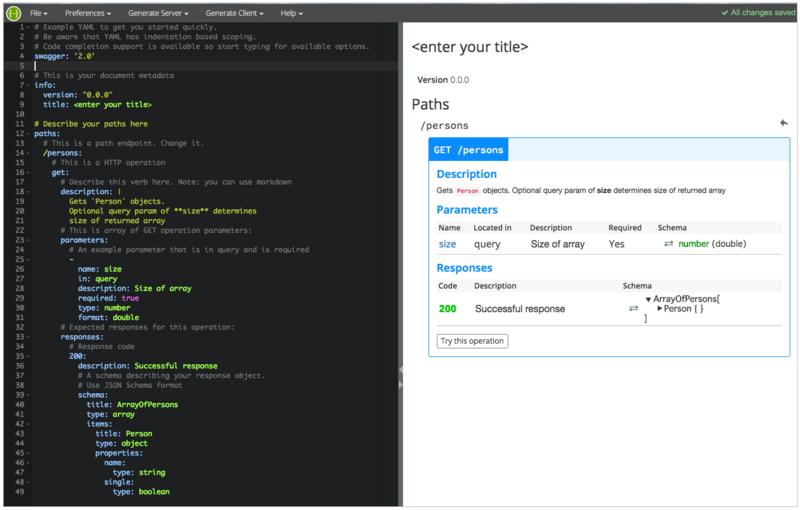Click the /persons path heading
The image size is (800, 510).
click(444, 125)
